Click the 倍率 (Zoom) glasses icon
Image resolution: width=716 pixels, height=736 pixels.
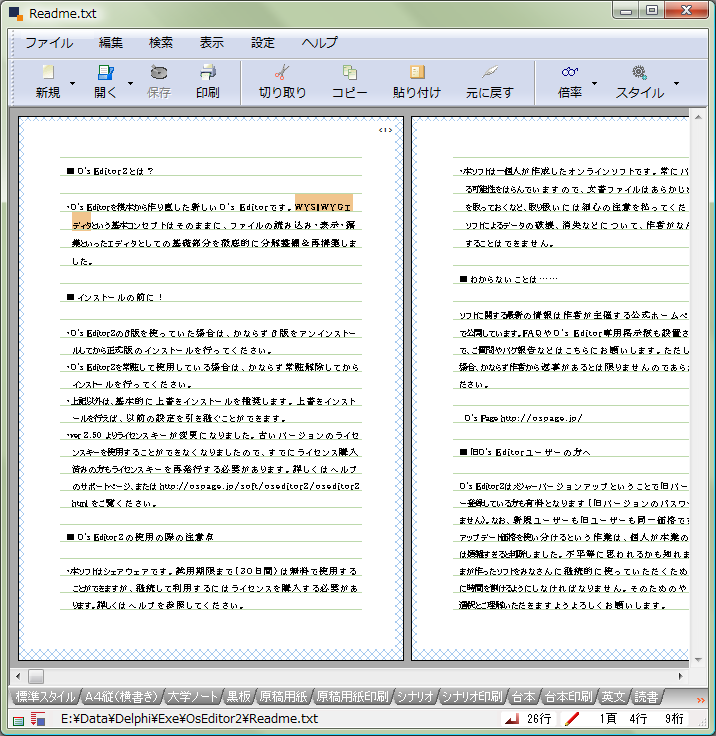[570, 72]
